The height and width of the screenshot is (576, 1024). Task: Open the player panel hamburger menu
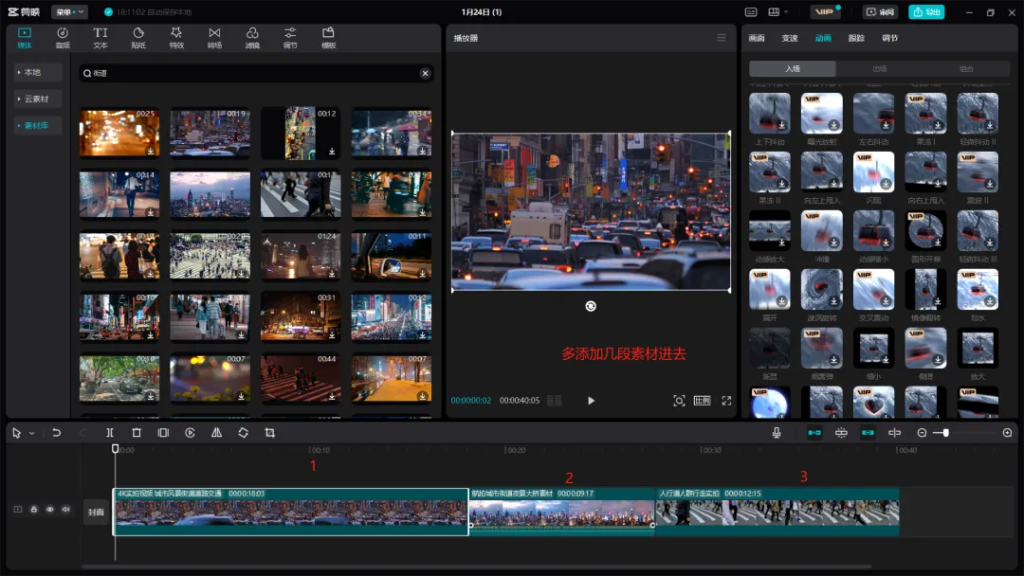click(721, 38)
